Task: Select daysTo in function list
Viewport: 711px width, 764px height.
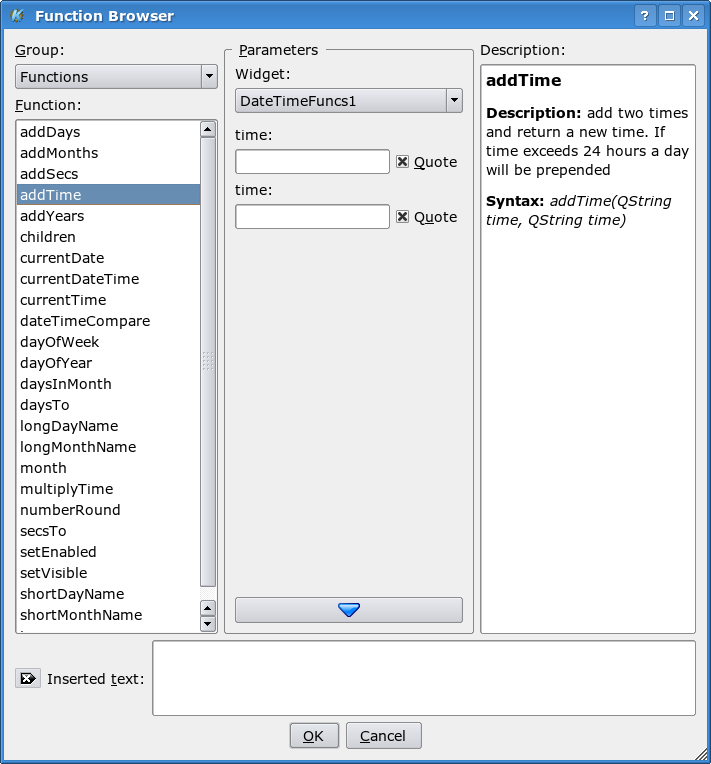Action: click(108, 404)
